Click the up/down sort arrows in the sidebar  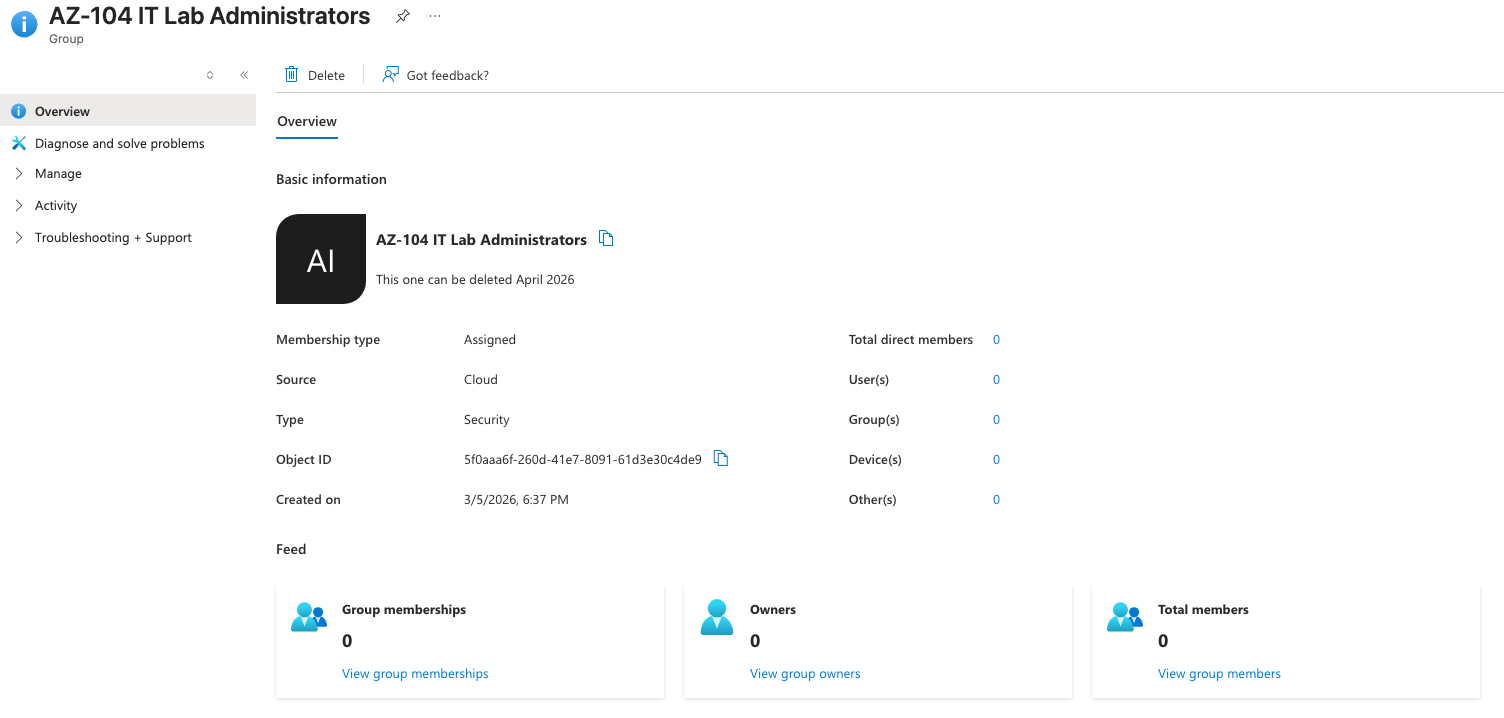pyautogui.click(x=210, y=75)
